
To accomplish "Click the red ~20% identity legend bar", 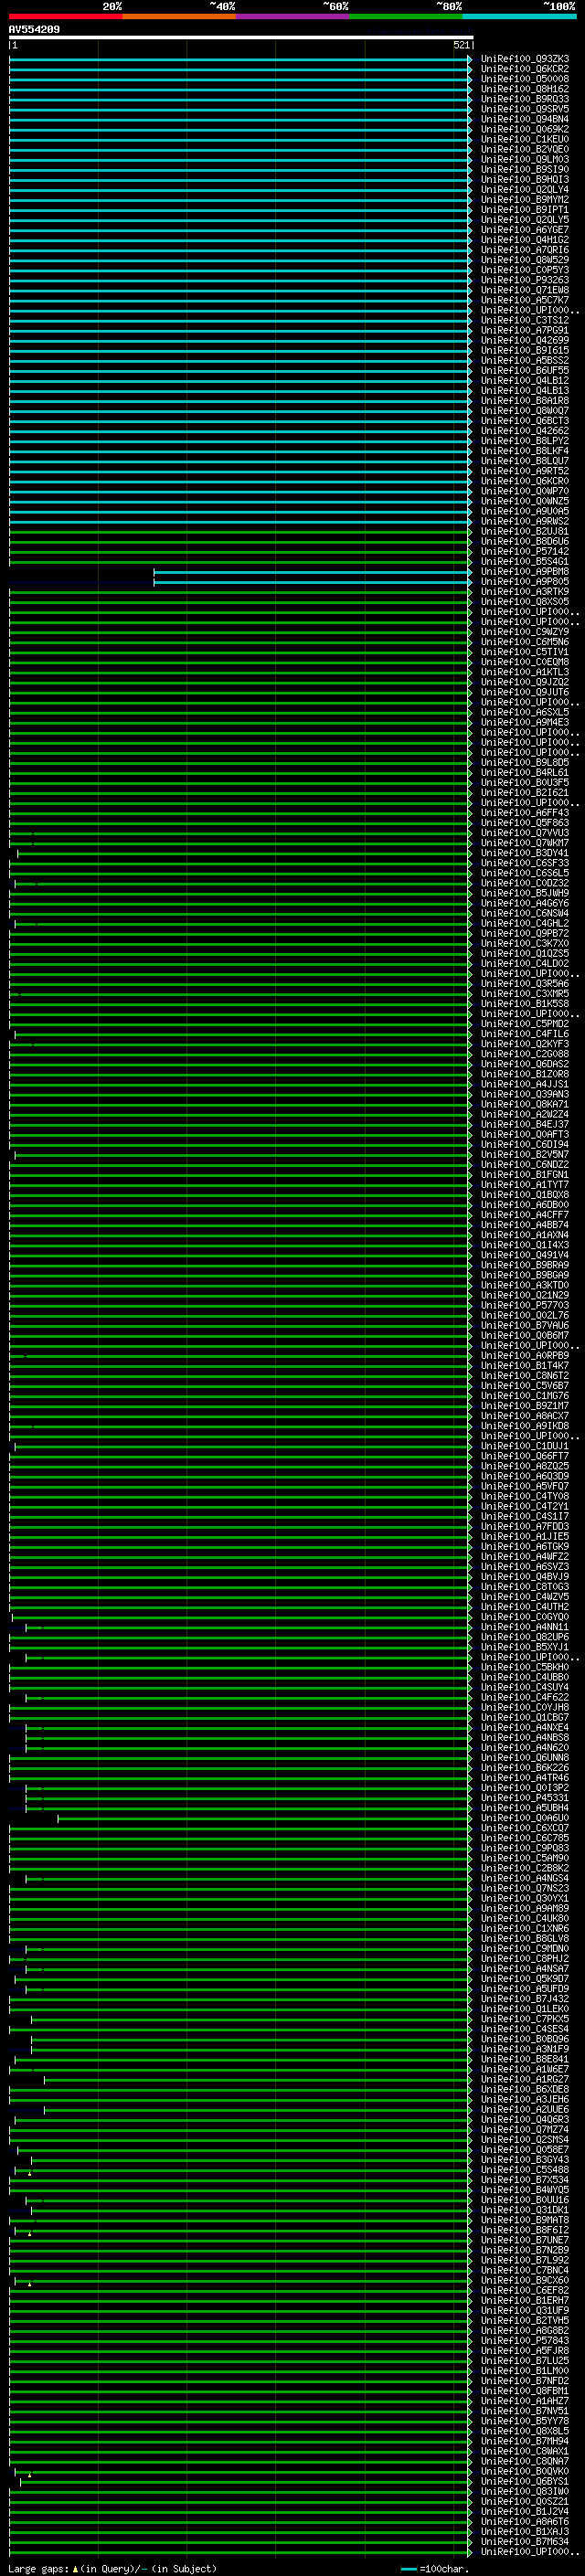I will tap(65, 16).
